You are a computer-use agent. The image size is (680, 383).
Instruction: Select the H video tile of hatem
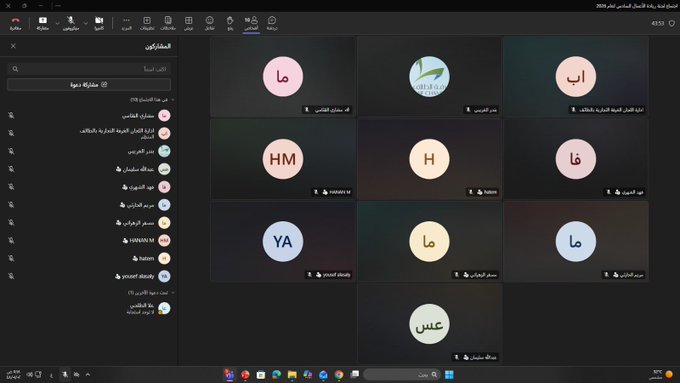pos(429,159)
